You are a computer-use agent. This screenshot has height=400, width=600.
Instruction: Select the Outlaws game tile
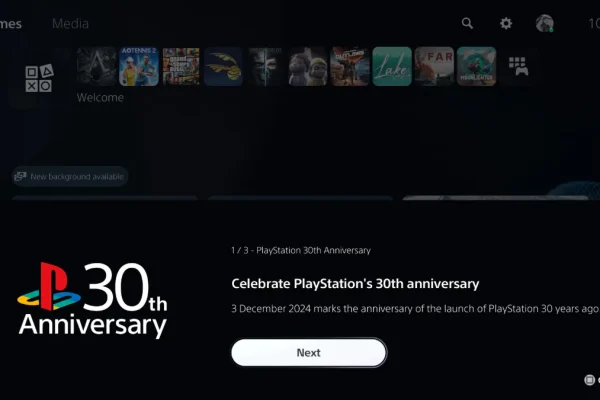(350, 66)
